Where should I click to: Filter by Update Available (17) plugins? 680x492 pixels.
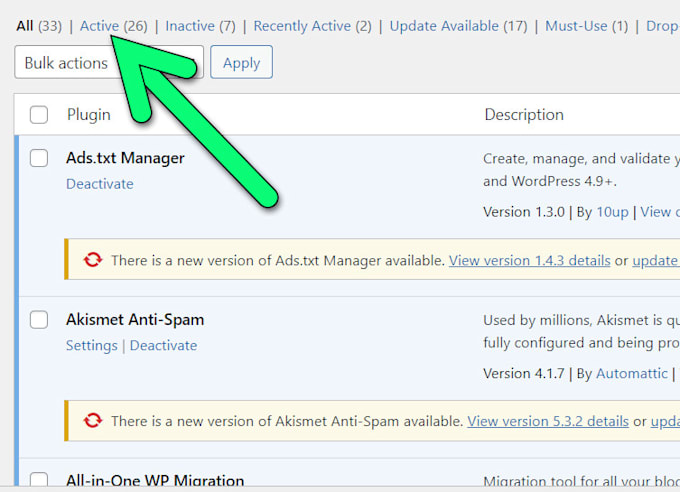pyautogui.click(x=458, y=26)
